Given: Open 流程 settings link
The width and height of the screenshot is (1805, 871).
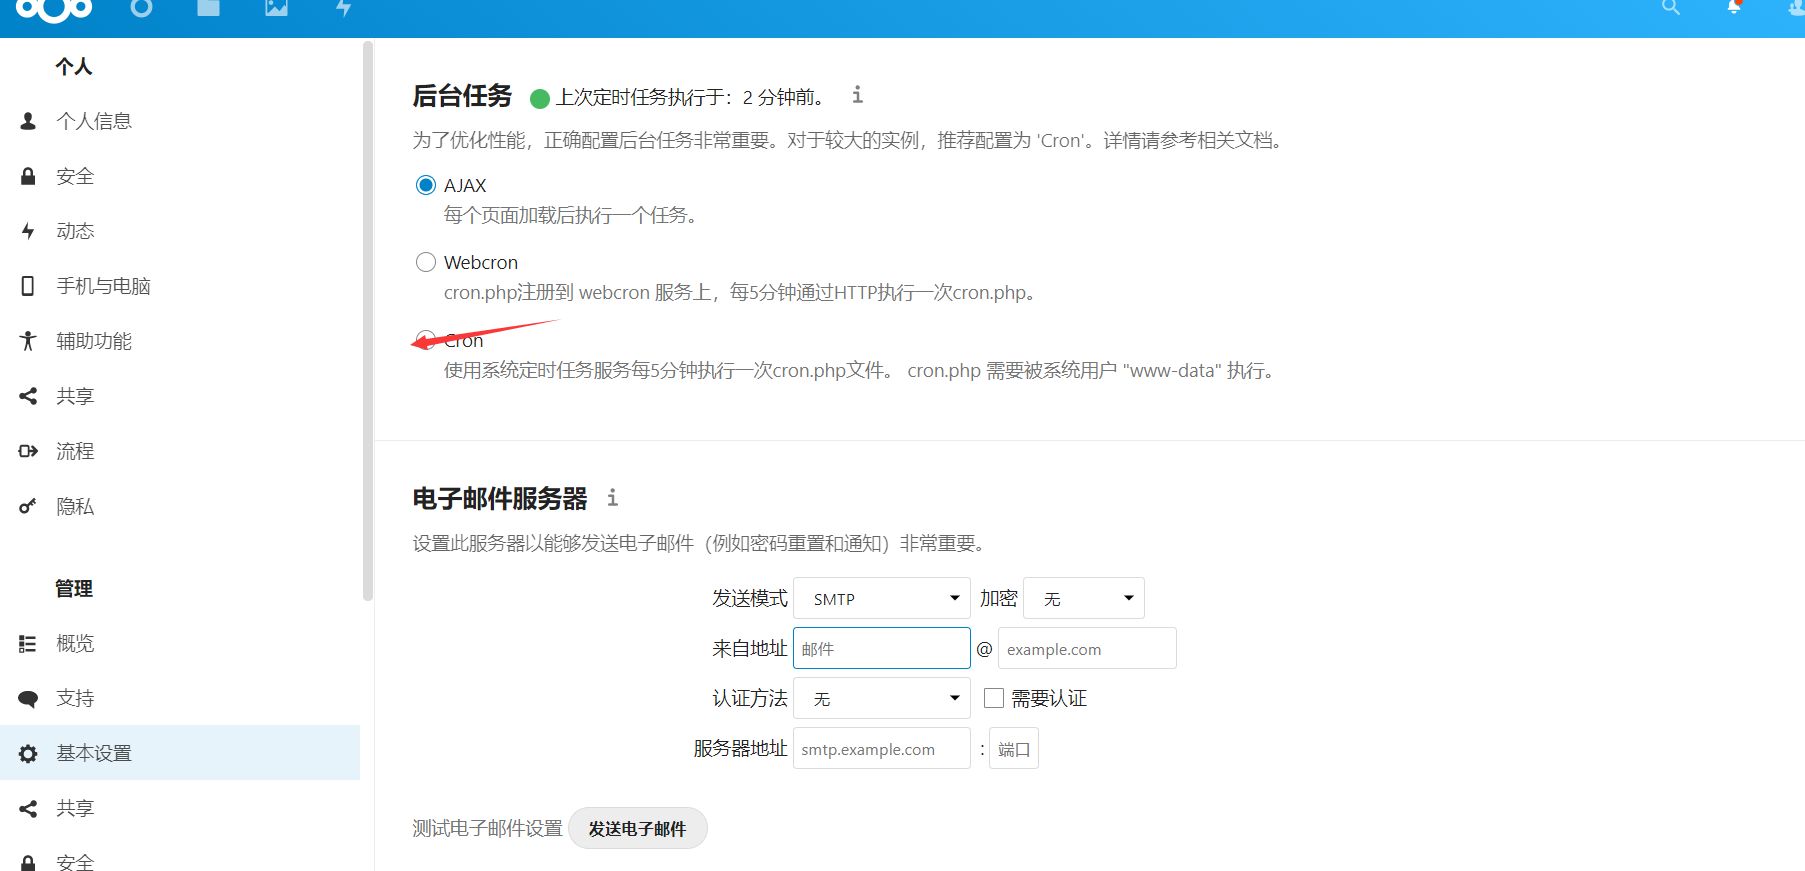Looking at the screenshot, I should [x=75, y=451].
